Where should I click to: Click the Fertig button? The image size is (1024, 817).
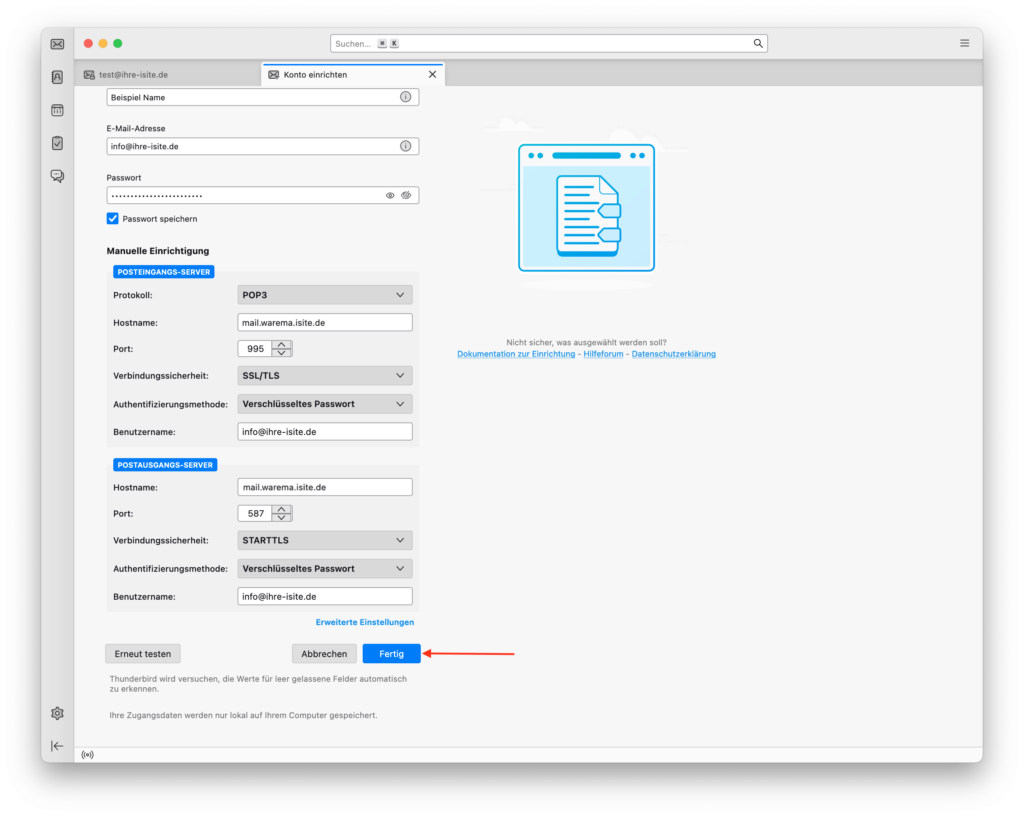point(391,654)
